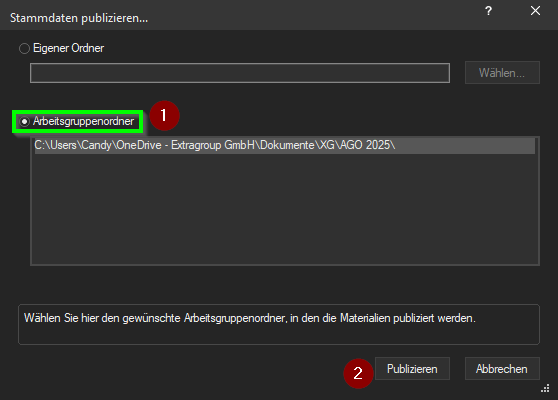Focus the empty custom folder path field

point(240,73)
